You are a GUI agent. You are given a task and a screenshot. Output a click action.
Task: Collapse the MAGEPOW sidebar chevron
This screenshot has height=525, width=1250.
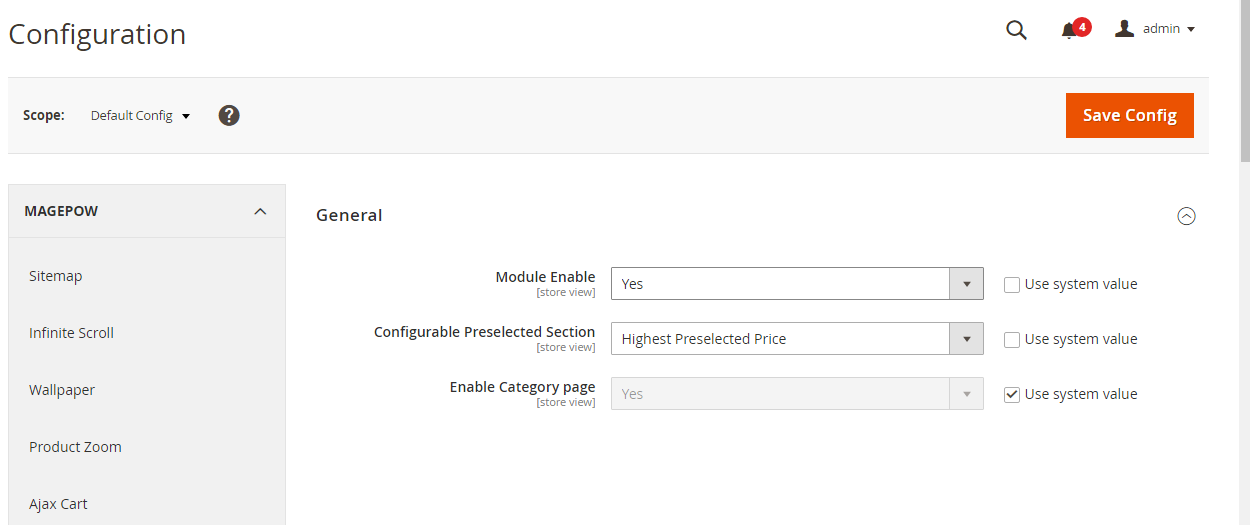[x=260, y=211]
